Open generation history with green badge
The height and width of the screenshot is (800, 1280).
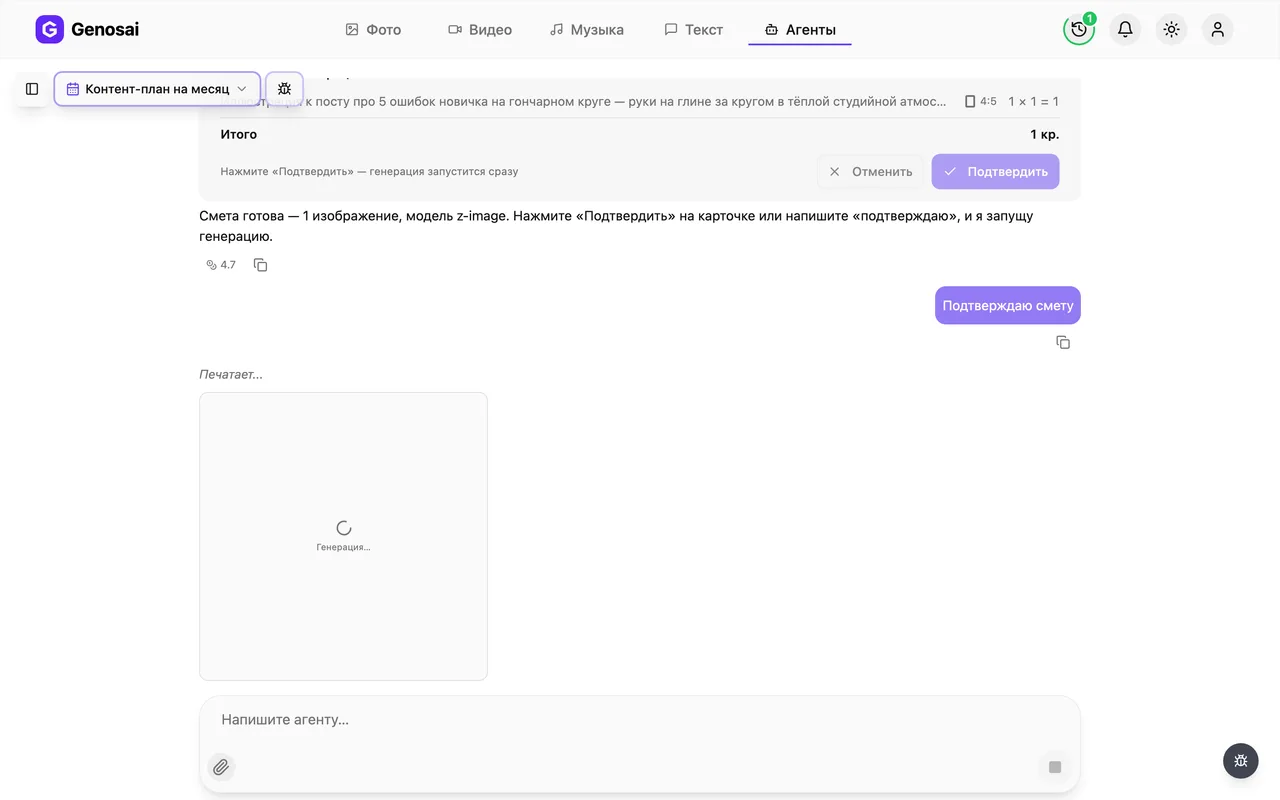tap(1079, 29)
